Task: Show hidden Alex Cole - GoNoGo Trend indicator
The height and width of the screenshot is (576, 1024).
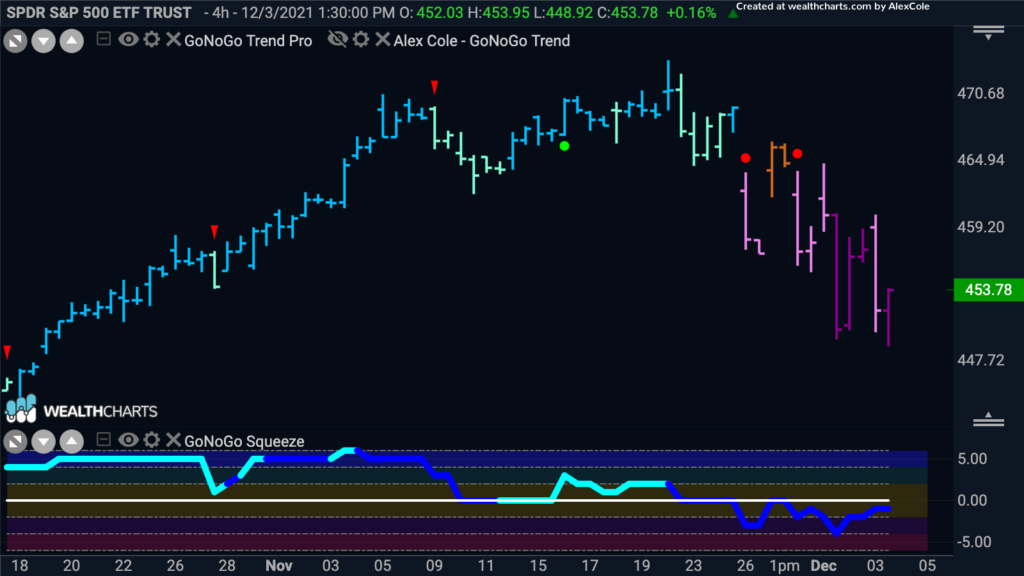Action: (x=338, y=39)
